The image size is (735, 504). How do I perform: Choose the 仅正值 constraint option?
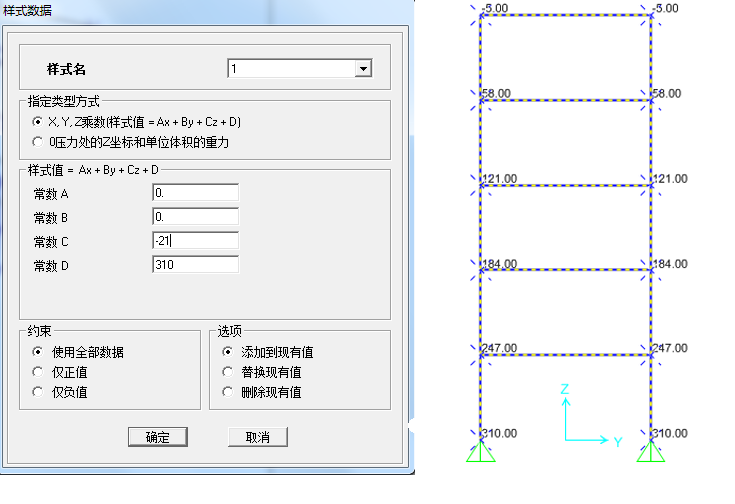pos(38,372)
